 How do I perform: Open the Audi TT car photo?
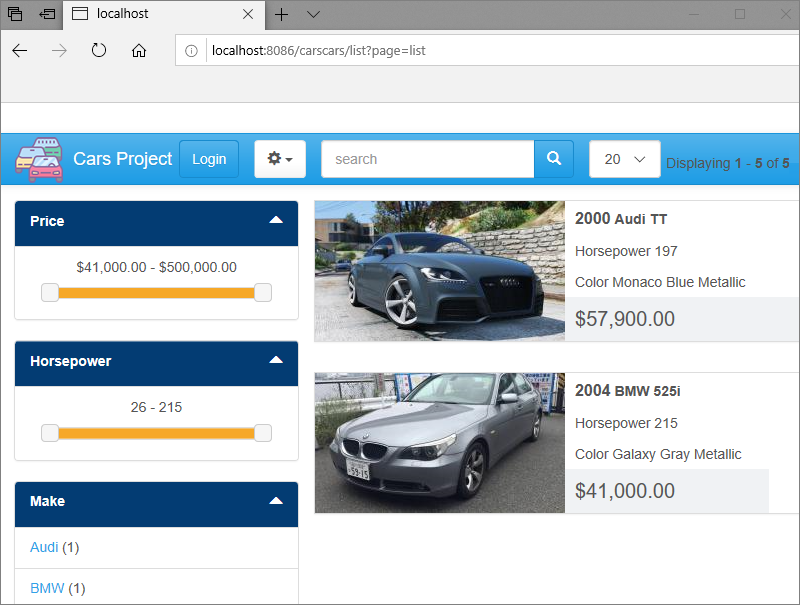click(440, 271)
